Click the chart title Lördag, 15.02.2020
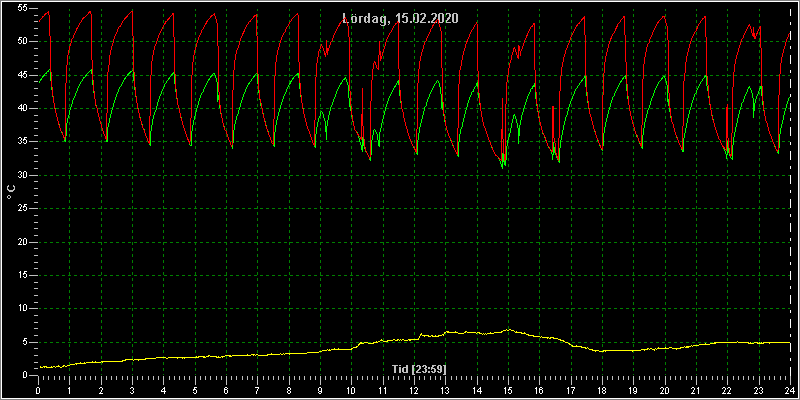The image size is (800, 400). coord(400,18)
